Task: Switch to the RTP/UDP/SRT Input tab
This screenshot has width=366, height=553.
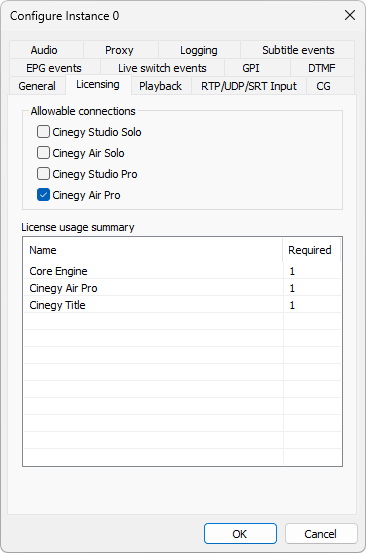Action: (x=249, y=86)
